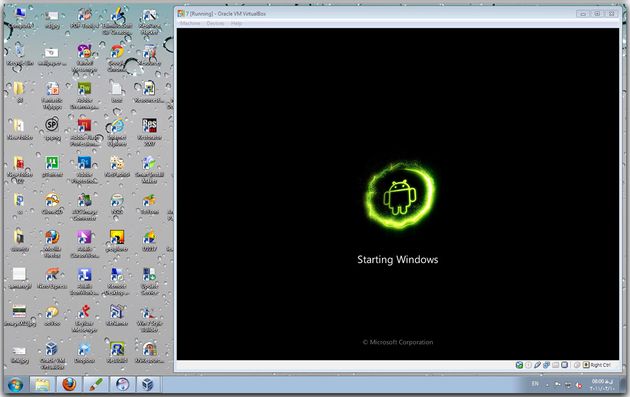
Task: Select the Oracle VM VirtualBox desktop shortcut
Action: pyautogui.click(x=52, y=355)
